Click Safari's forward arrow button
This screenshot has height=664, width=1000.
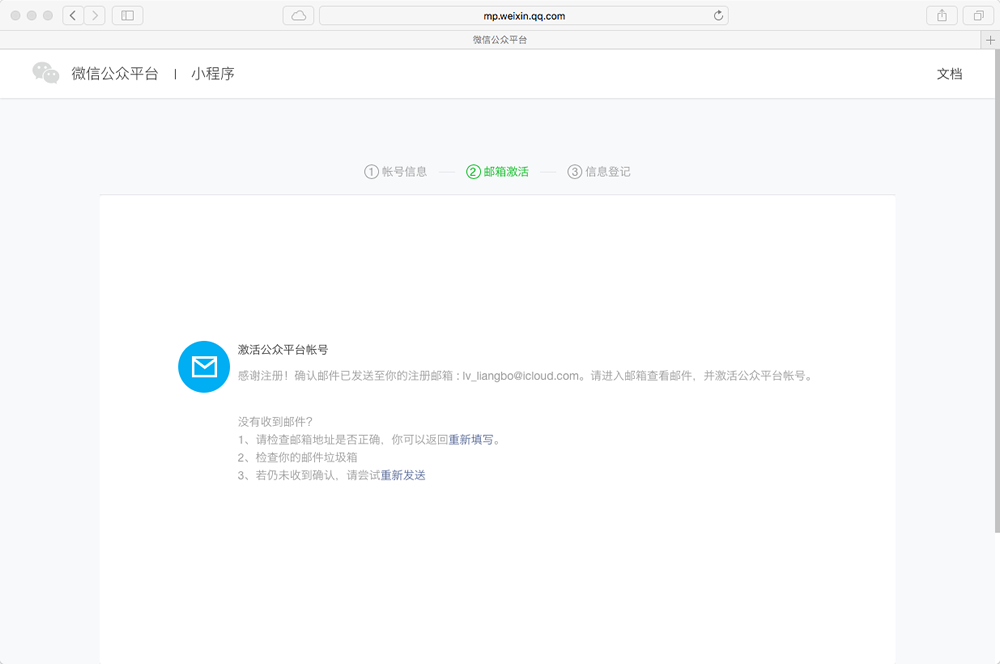coord(95,15)
